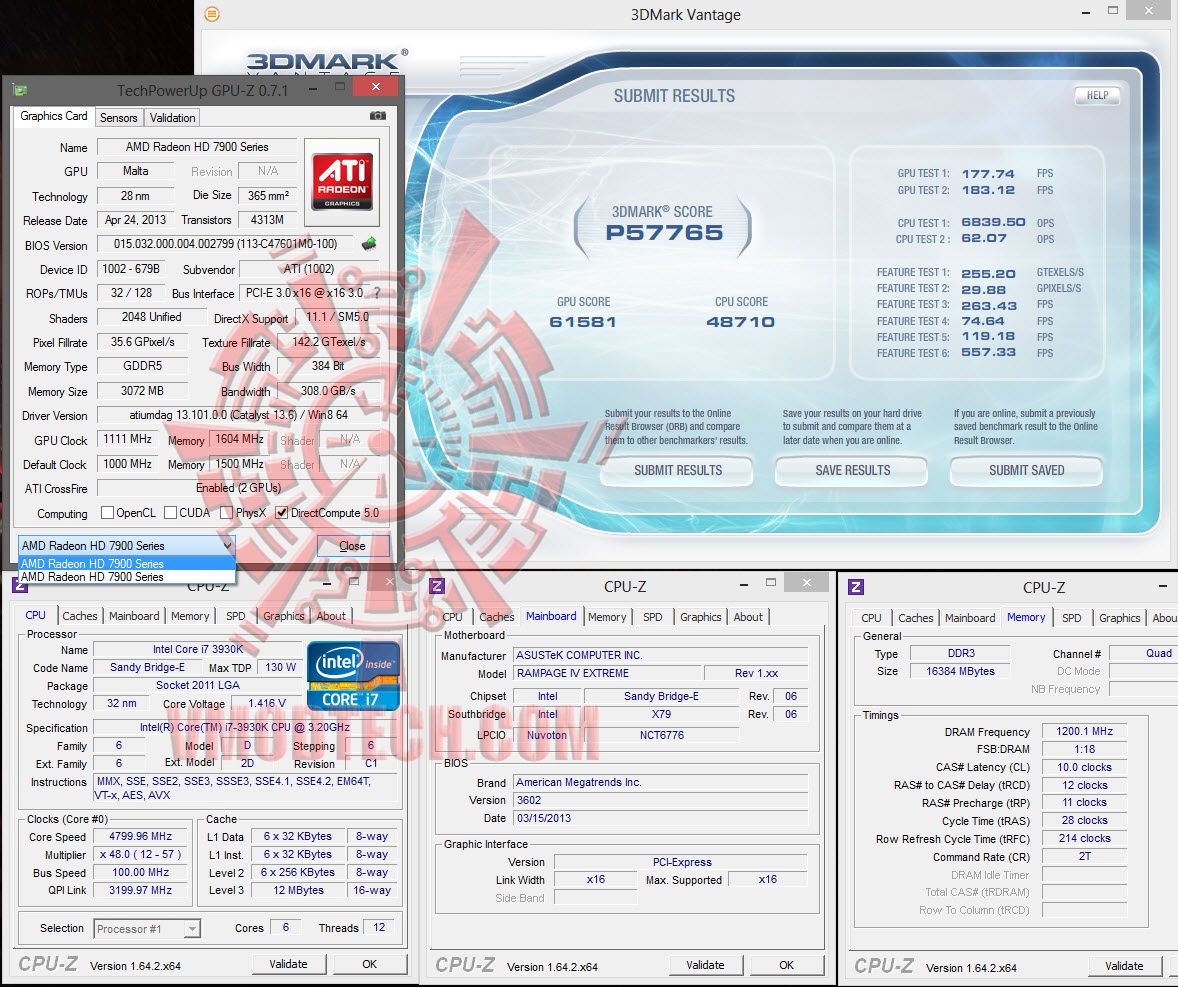The image size is (1178, 987).
Task: Click the 3DMark Vantage orange menu icon
Action: point(213,14)
